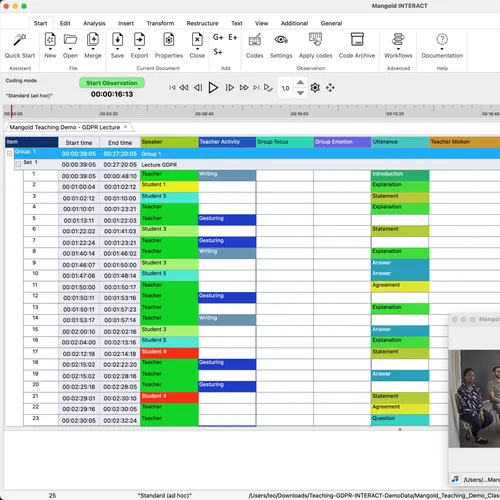The height and width of the screenshot is (500, 500).
Task: Open the Text ribbon tab
Action: click(237, 23)
